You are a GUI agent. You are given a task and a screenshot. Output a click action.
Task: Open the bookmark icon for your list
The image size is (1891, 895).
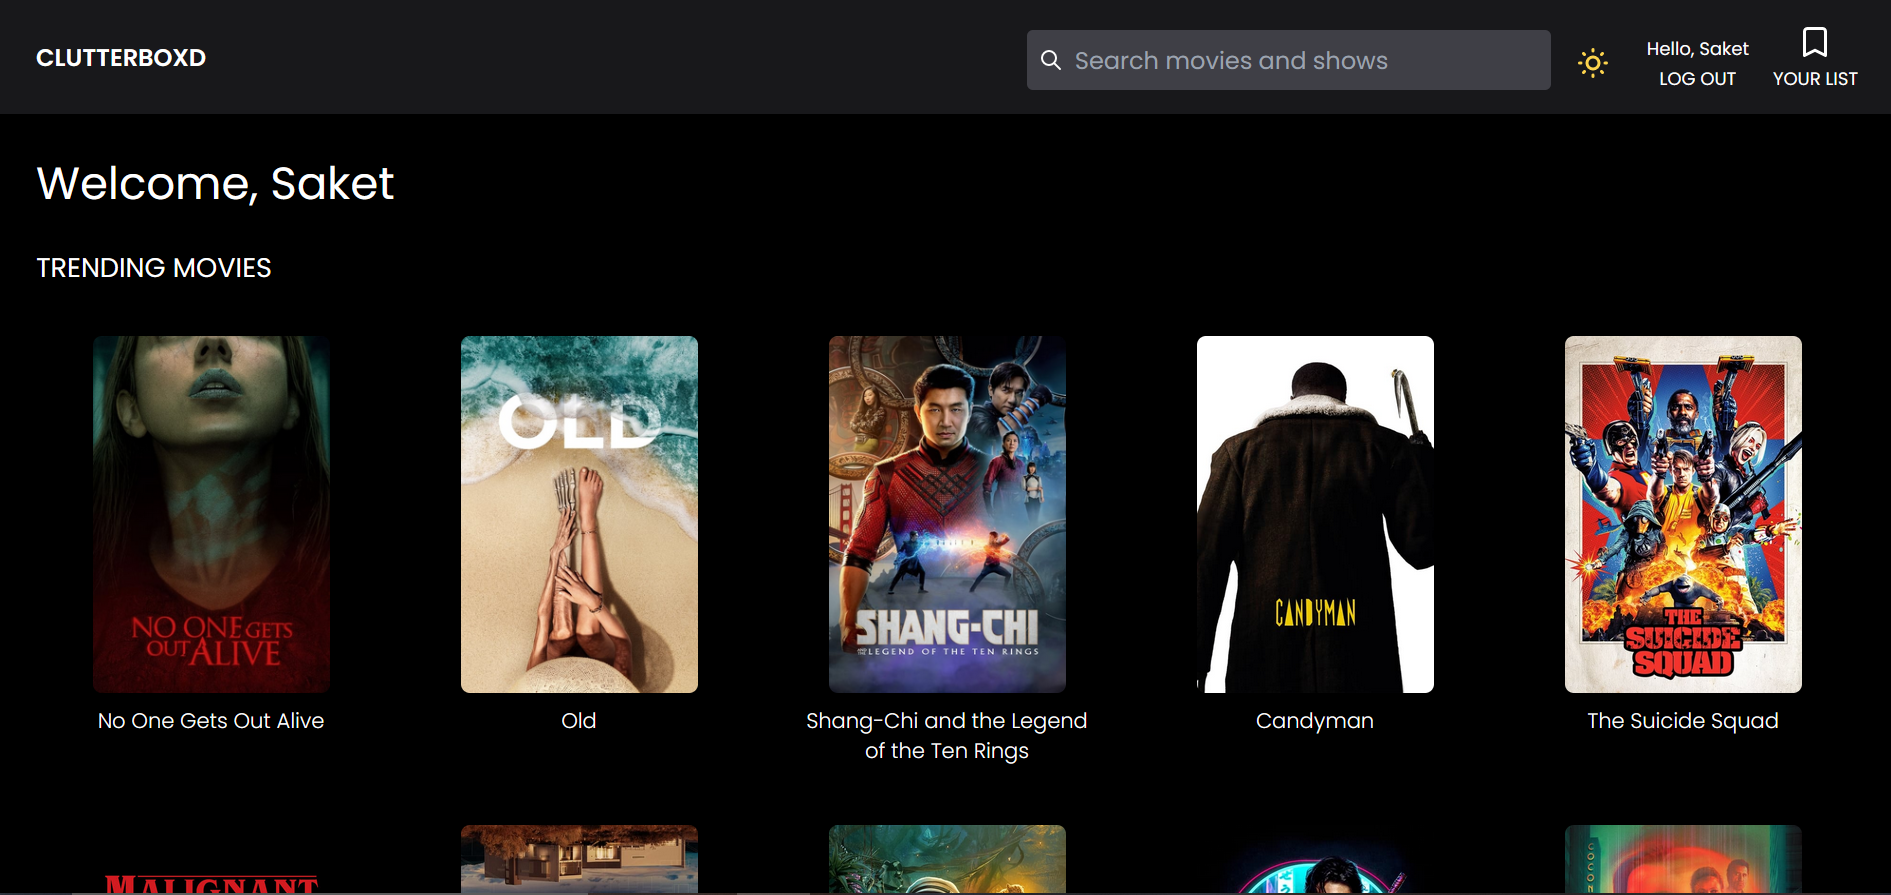[1814, 42]
